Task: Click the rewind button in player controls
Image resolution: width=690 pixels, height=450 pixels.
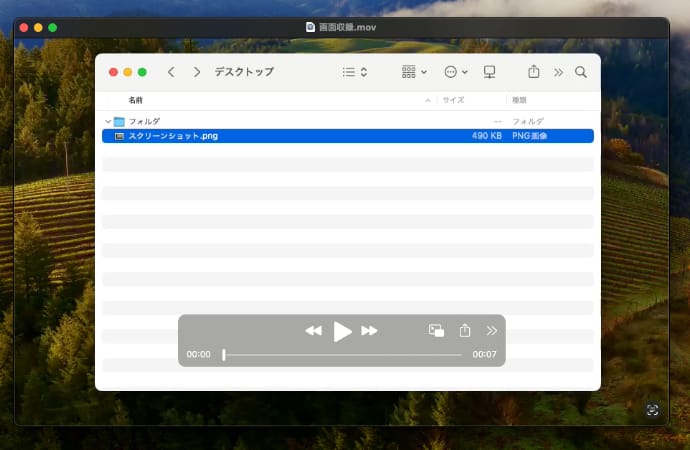Action: point(313,331)
